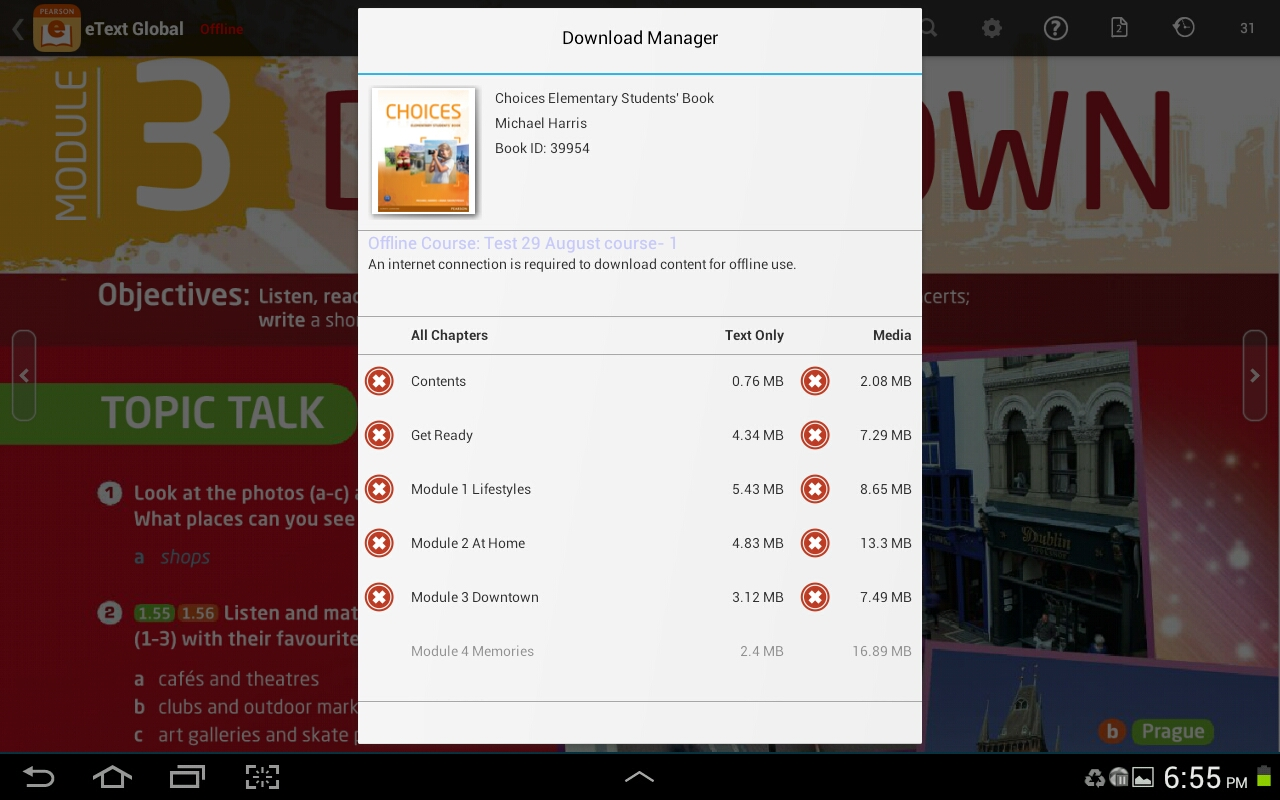Tap the TOPIC TALK green banner
Viewport: 1280px width, 800px height.
click(x=178, y=413)
